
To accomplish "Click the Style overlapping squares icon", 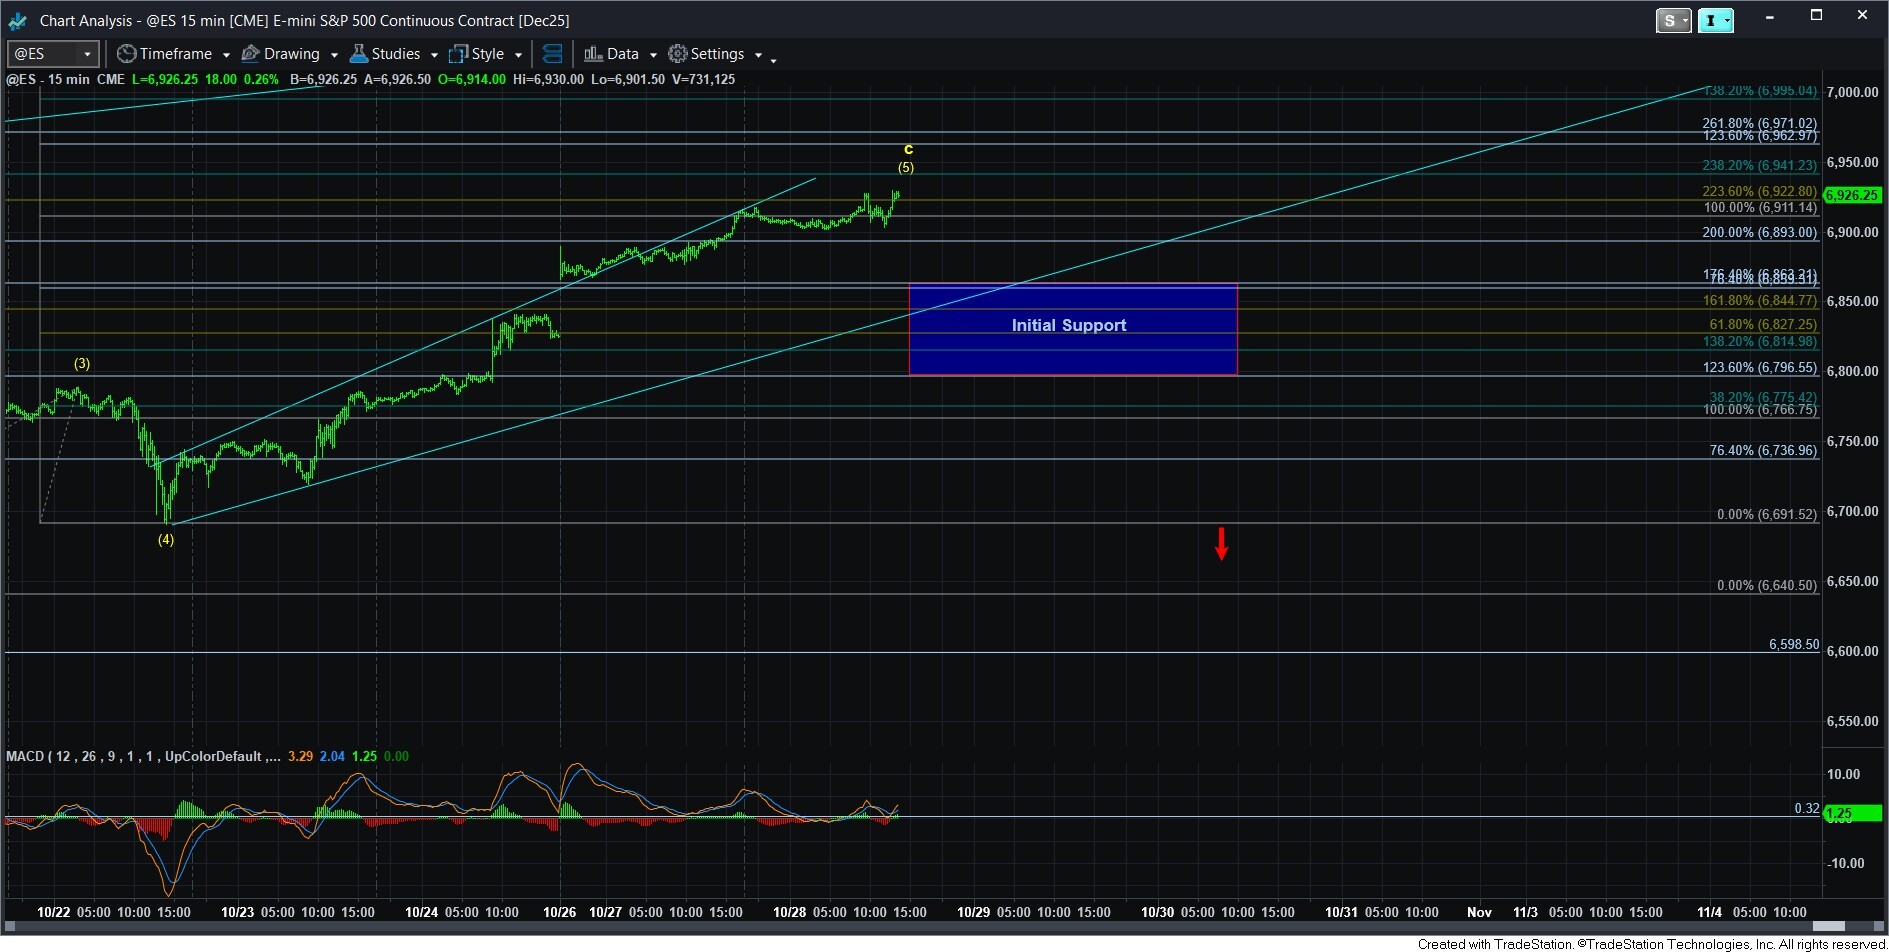I will pos(459,54).
